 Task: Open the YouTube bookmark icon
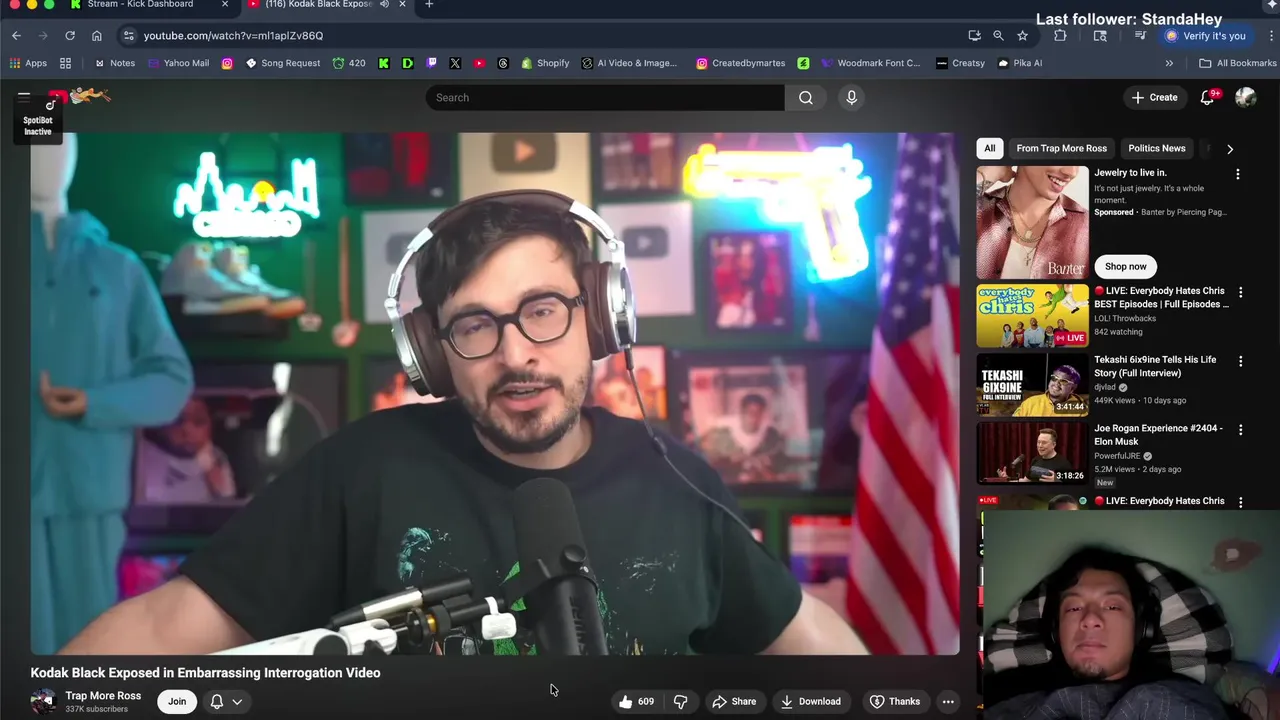click(479, 63)
